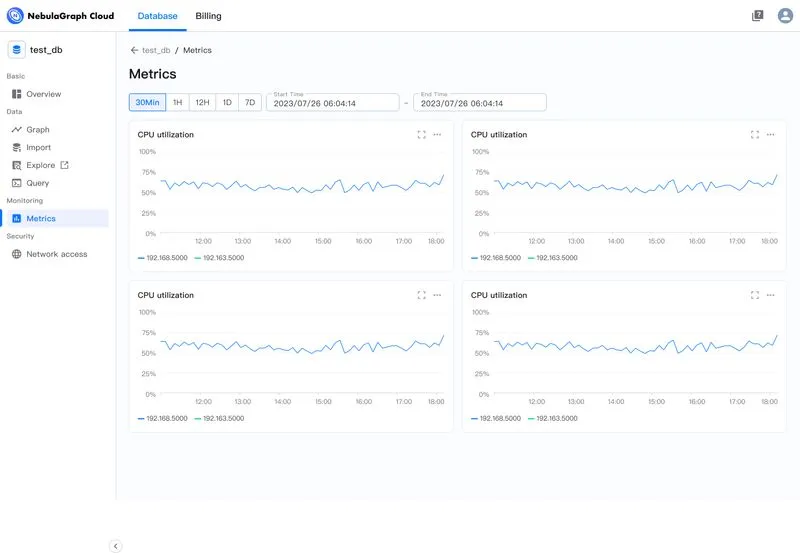Expand top-left CPU utilization chart to fullscreen
The height and width of the screenshot is (553, 800).
[x=421, y=135]
